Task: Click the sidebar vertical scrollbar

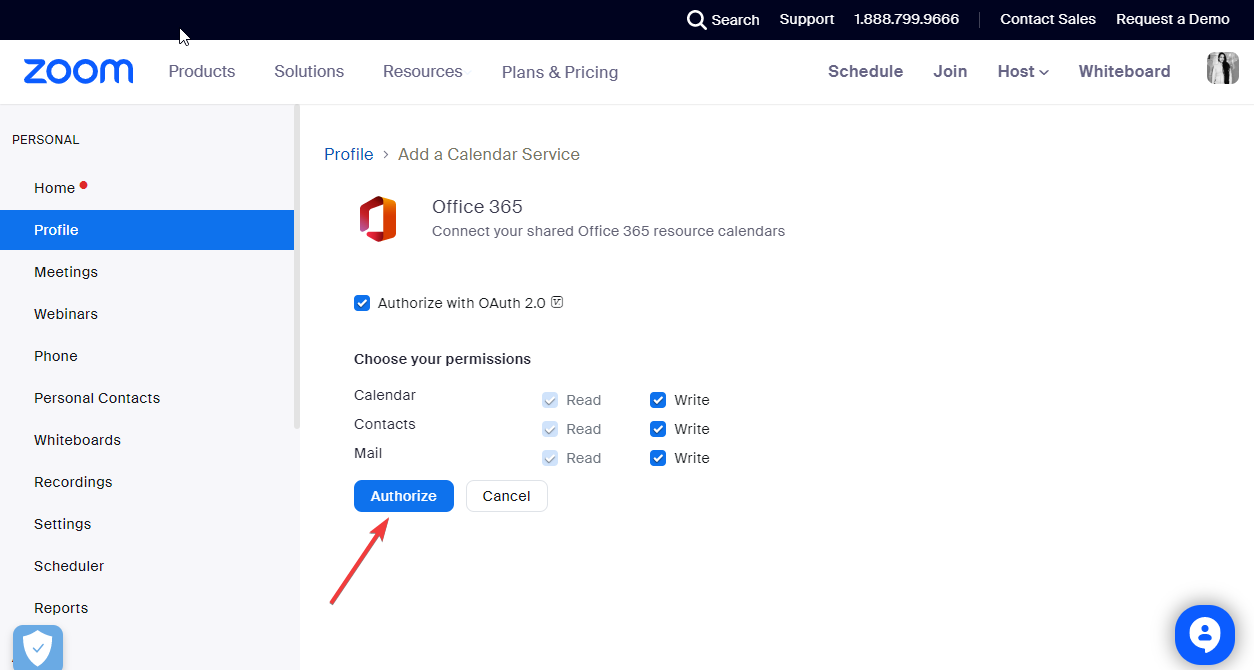Action: pyautogui.click(x=296, y=268)
